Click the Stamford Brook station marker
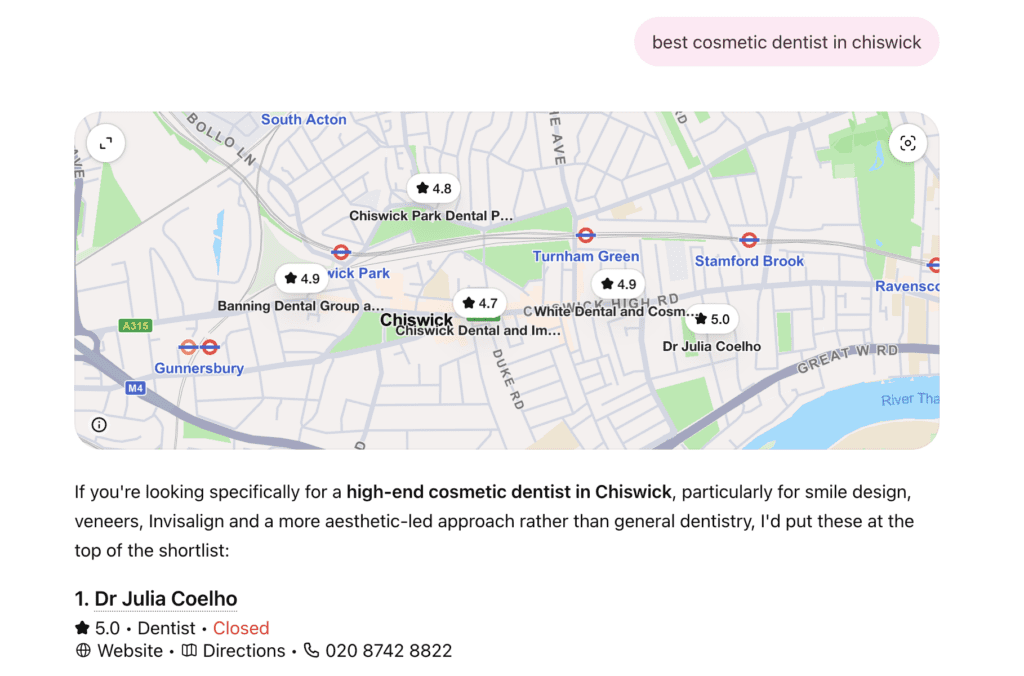 coord(748,240)
